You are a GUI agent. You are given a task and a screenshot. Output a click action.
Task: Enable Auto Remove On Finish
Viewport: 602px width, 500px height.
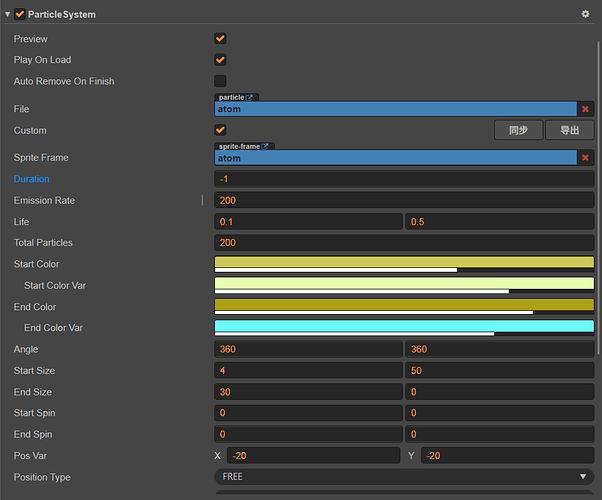click(x=220, y=81)
